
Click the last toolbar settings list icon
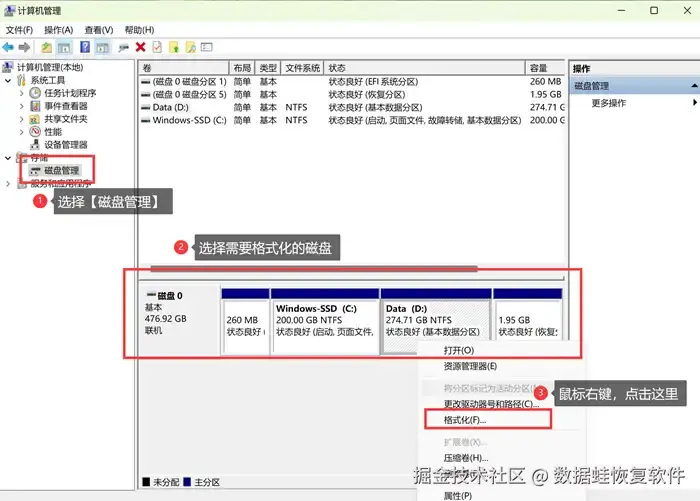click(207, 47)
